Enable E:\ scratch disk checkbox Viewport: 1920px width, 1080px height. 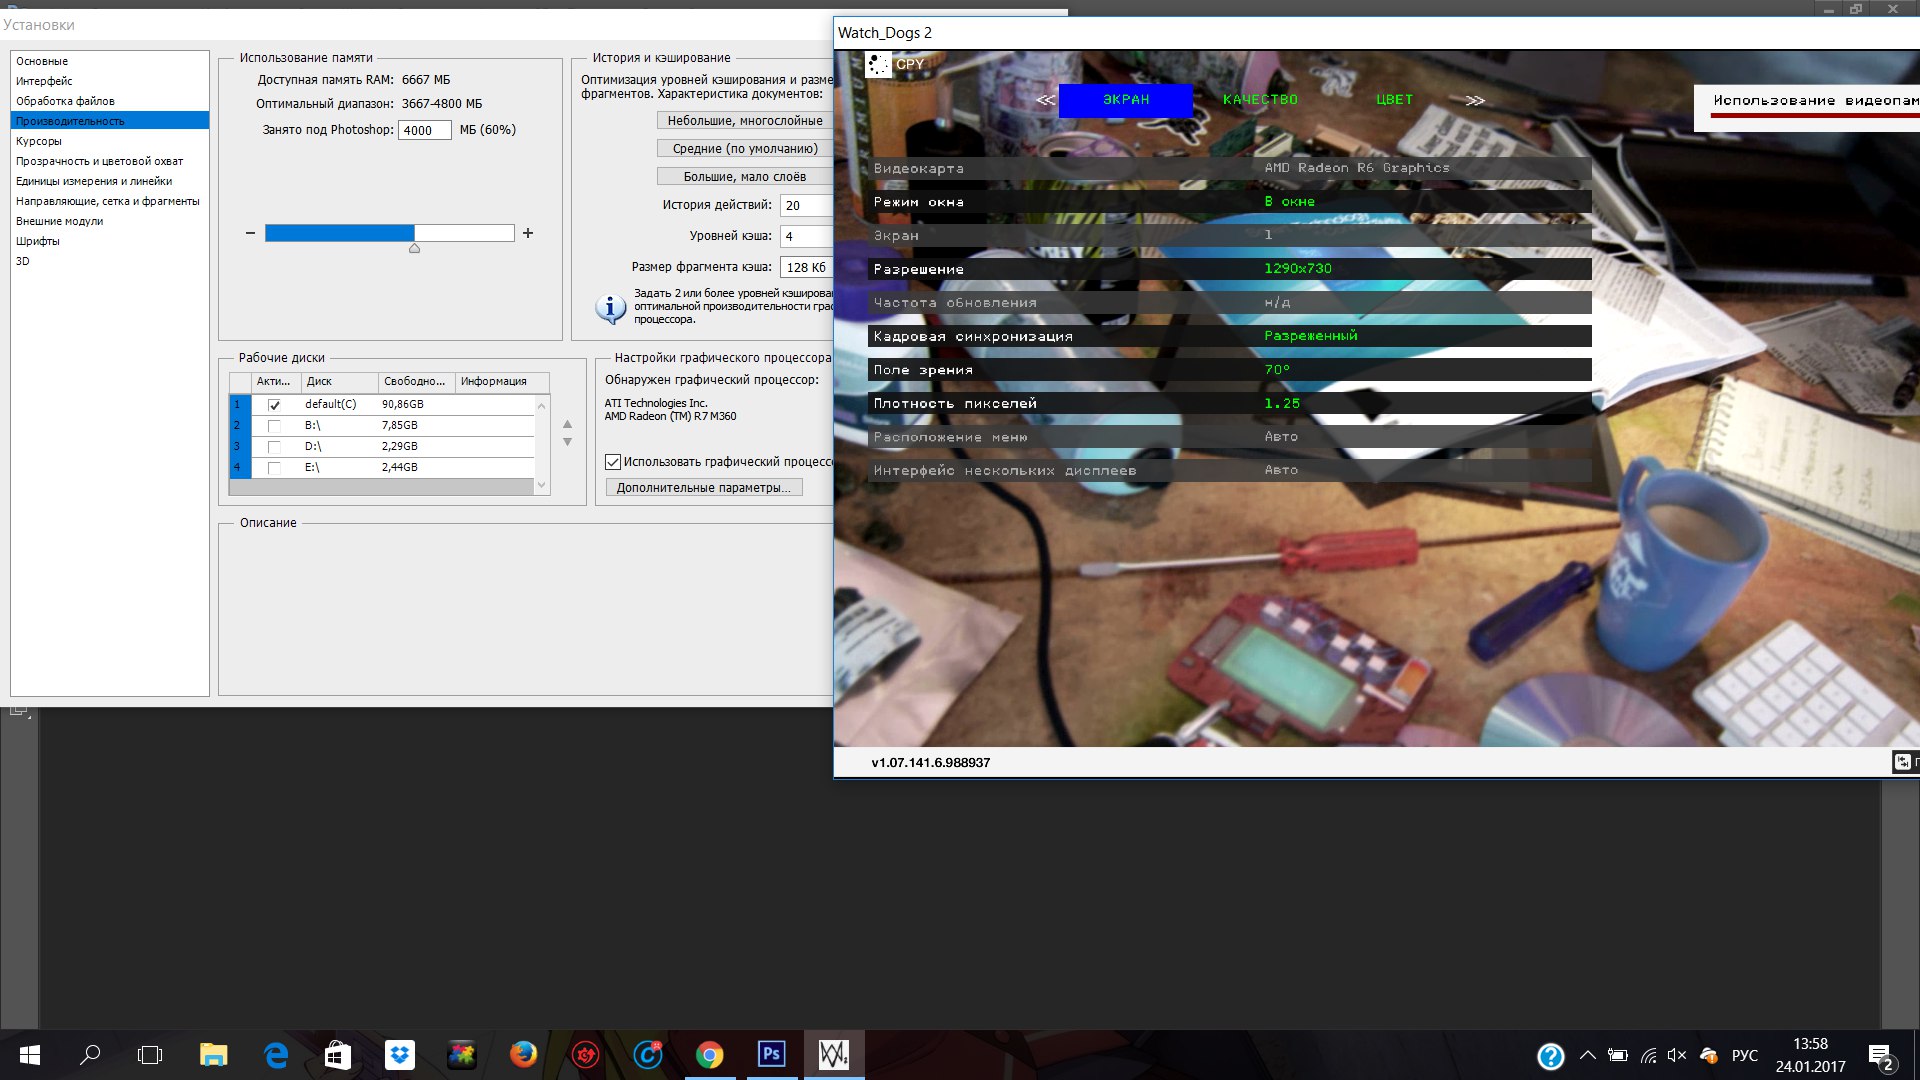tap(274, 468)
